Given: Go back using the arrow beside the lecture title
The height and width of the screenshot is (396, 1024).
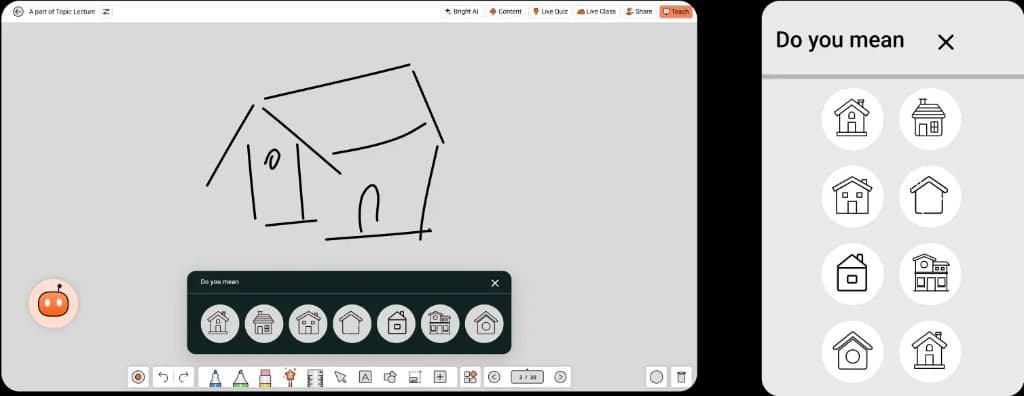Looking at the screenshot, I should click(18, 11).
